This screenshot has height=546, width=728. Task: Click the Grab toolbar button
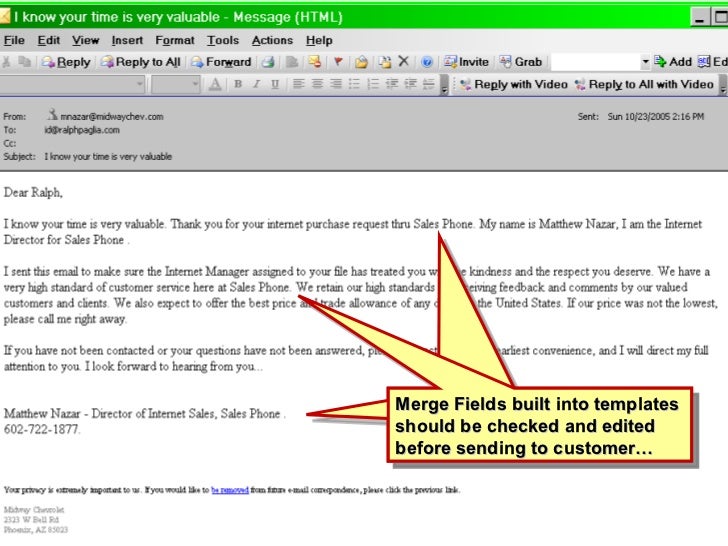[x=520, y=62]
